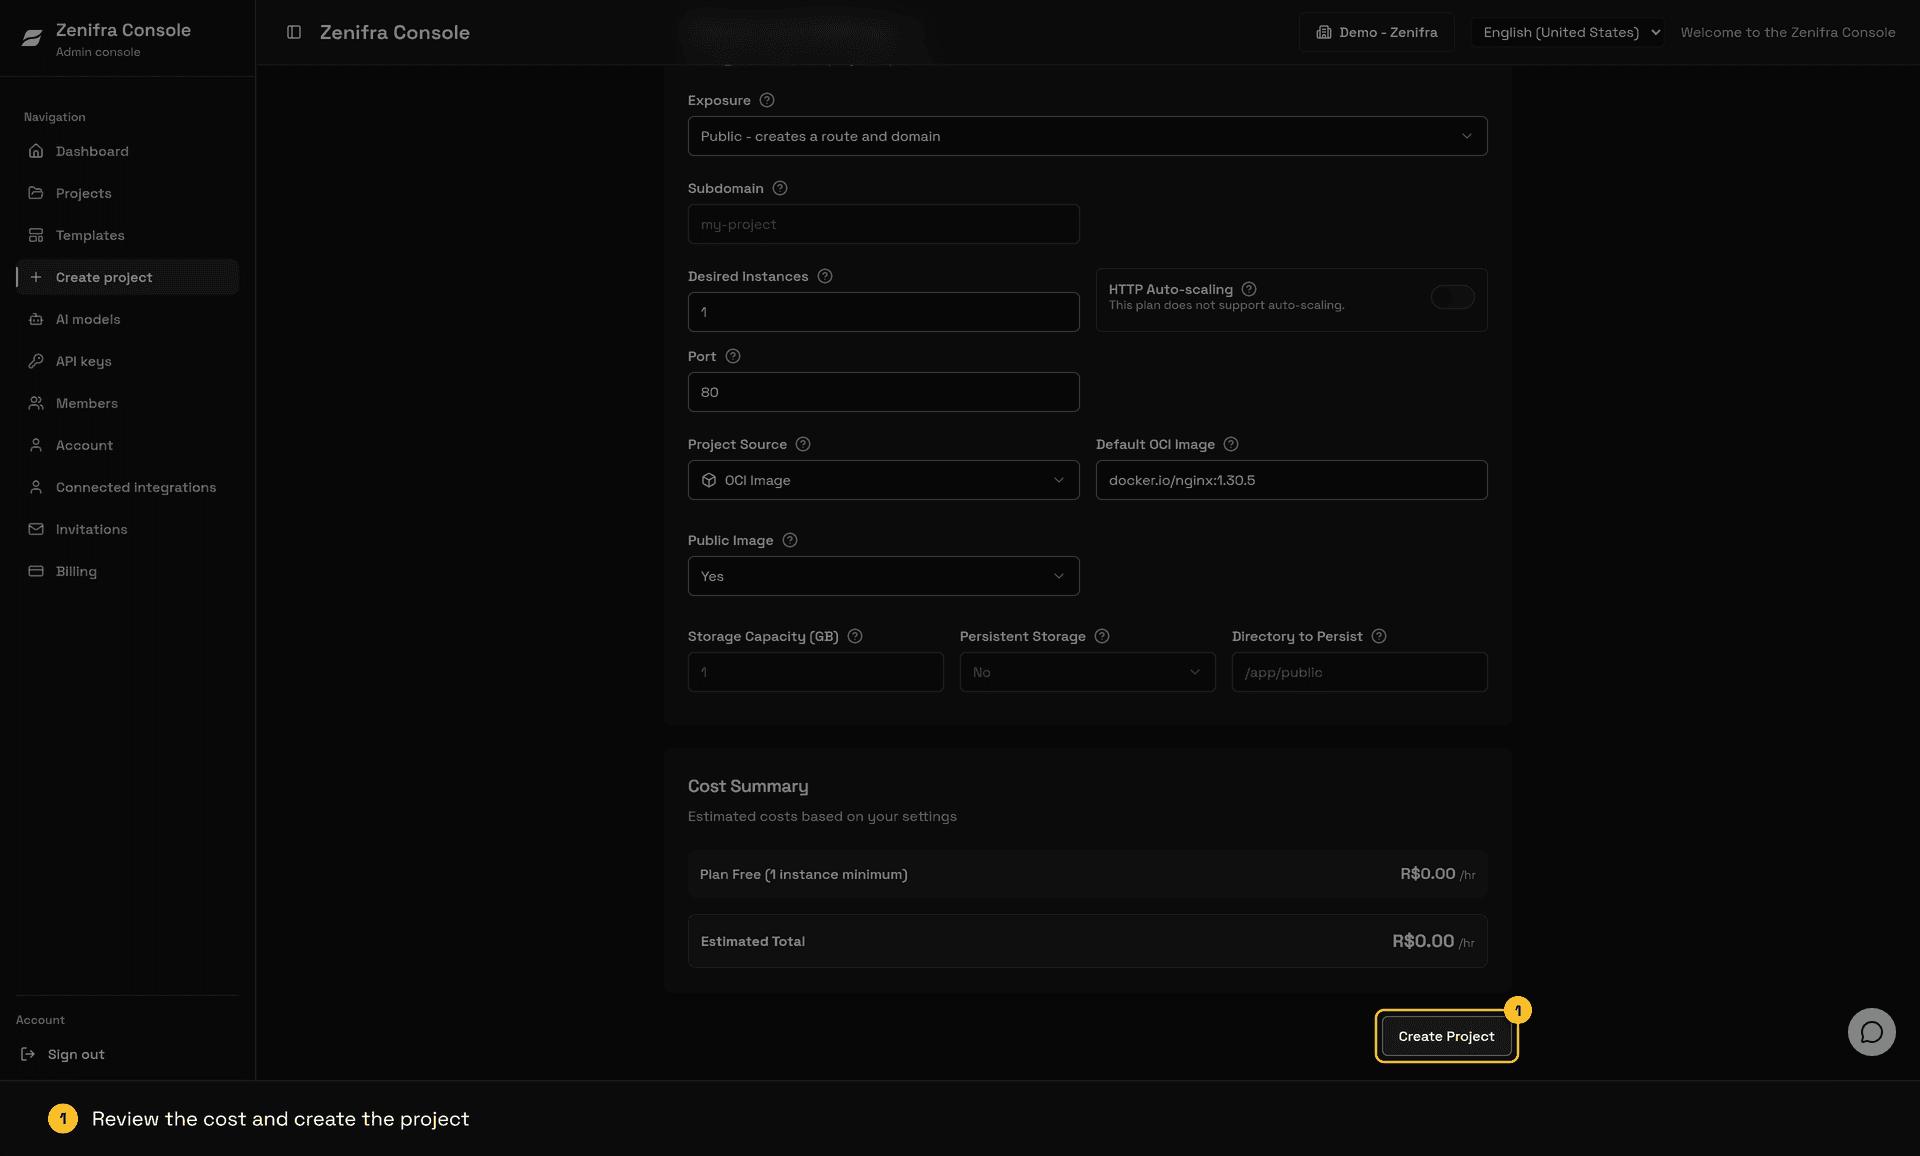Select Create project in the sidebar
1920x1156 pixels.
click(127, 277)
